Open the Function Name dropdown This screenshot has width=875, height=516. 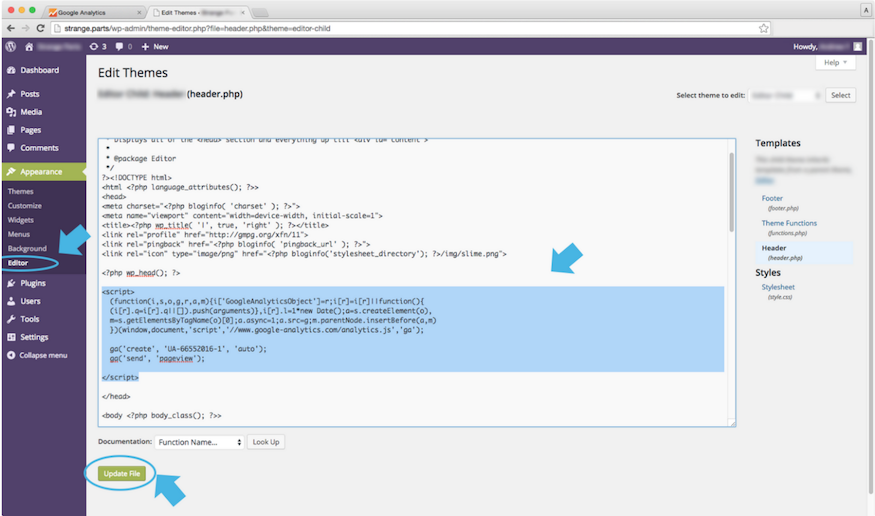point(199,442)
